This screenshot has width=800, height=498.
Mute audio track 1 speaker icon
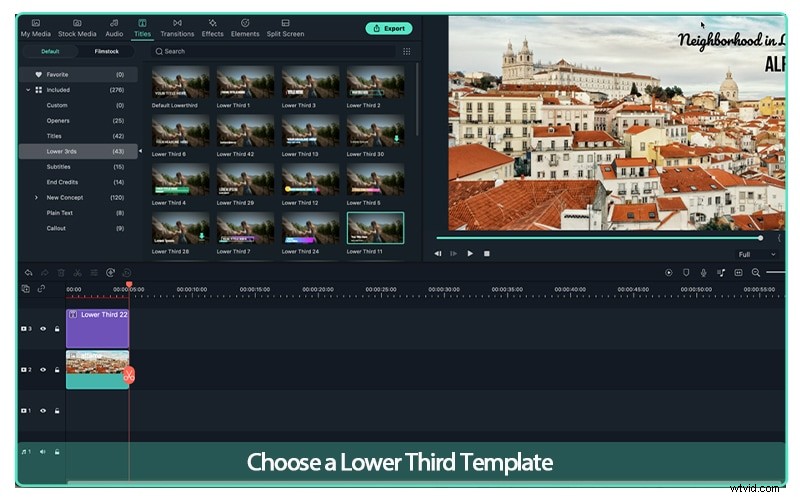pos(43,452)
